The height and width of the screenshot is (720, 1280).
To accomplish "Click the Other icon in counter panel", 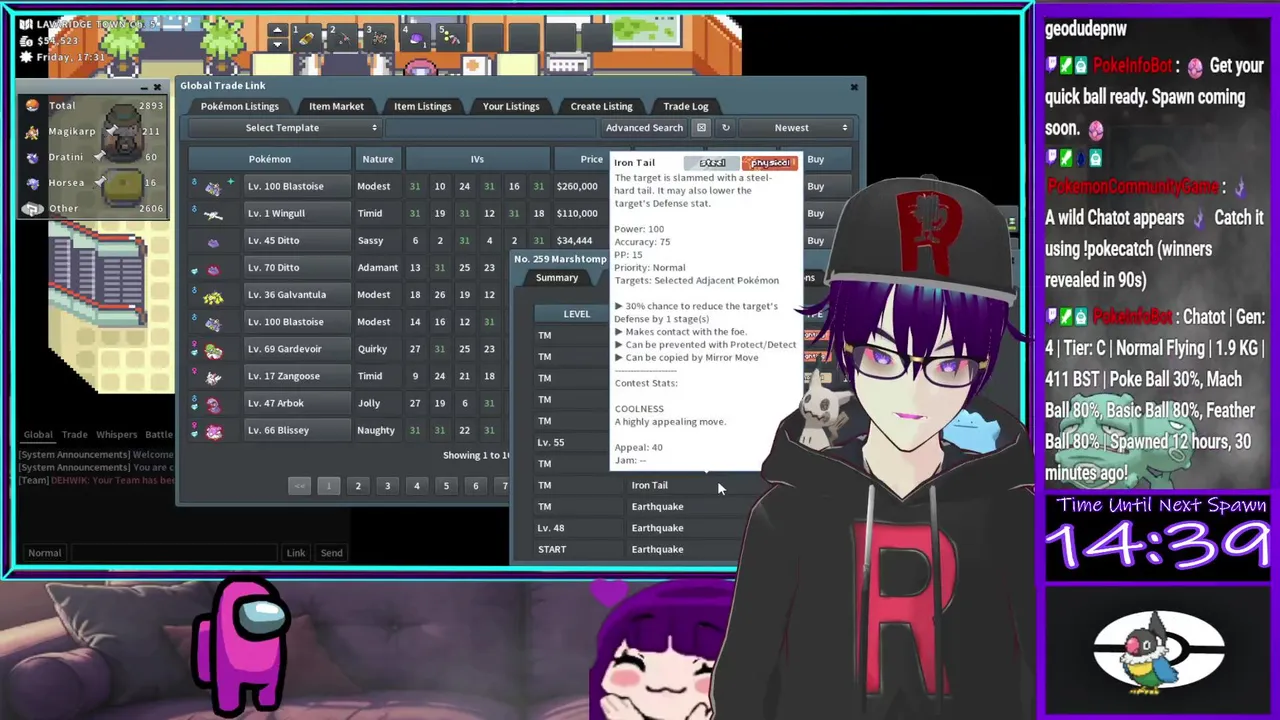I will click(32, 209).
